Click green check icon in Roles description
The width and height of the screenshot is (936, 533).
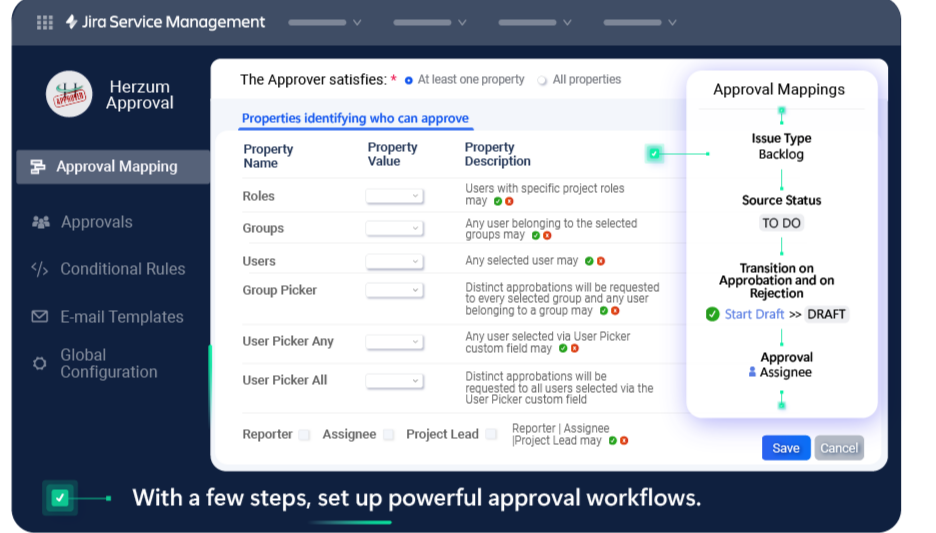(x=498, y=201)
